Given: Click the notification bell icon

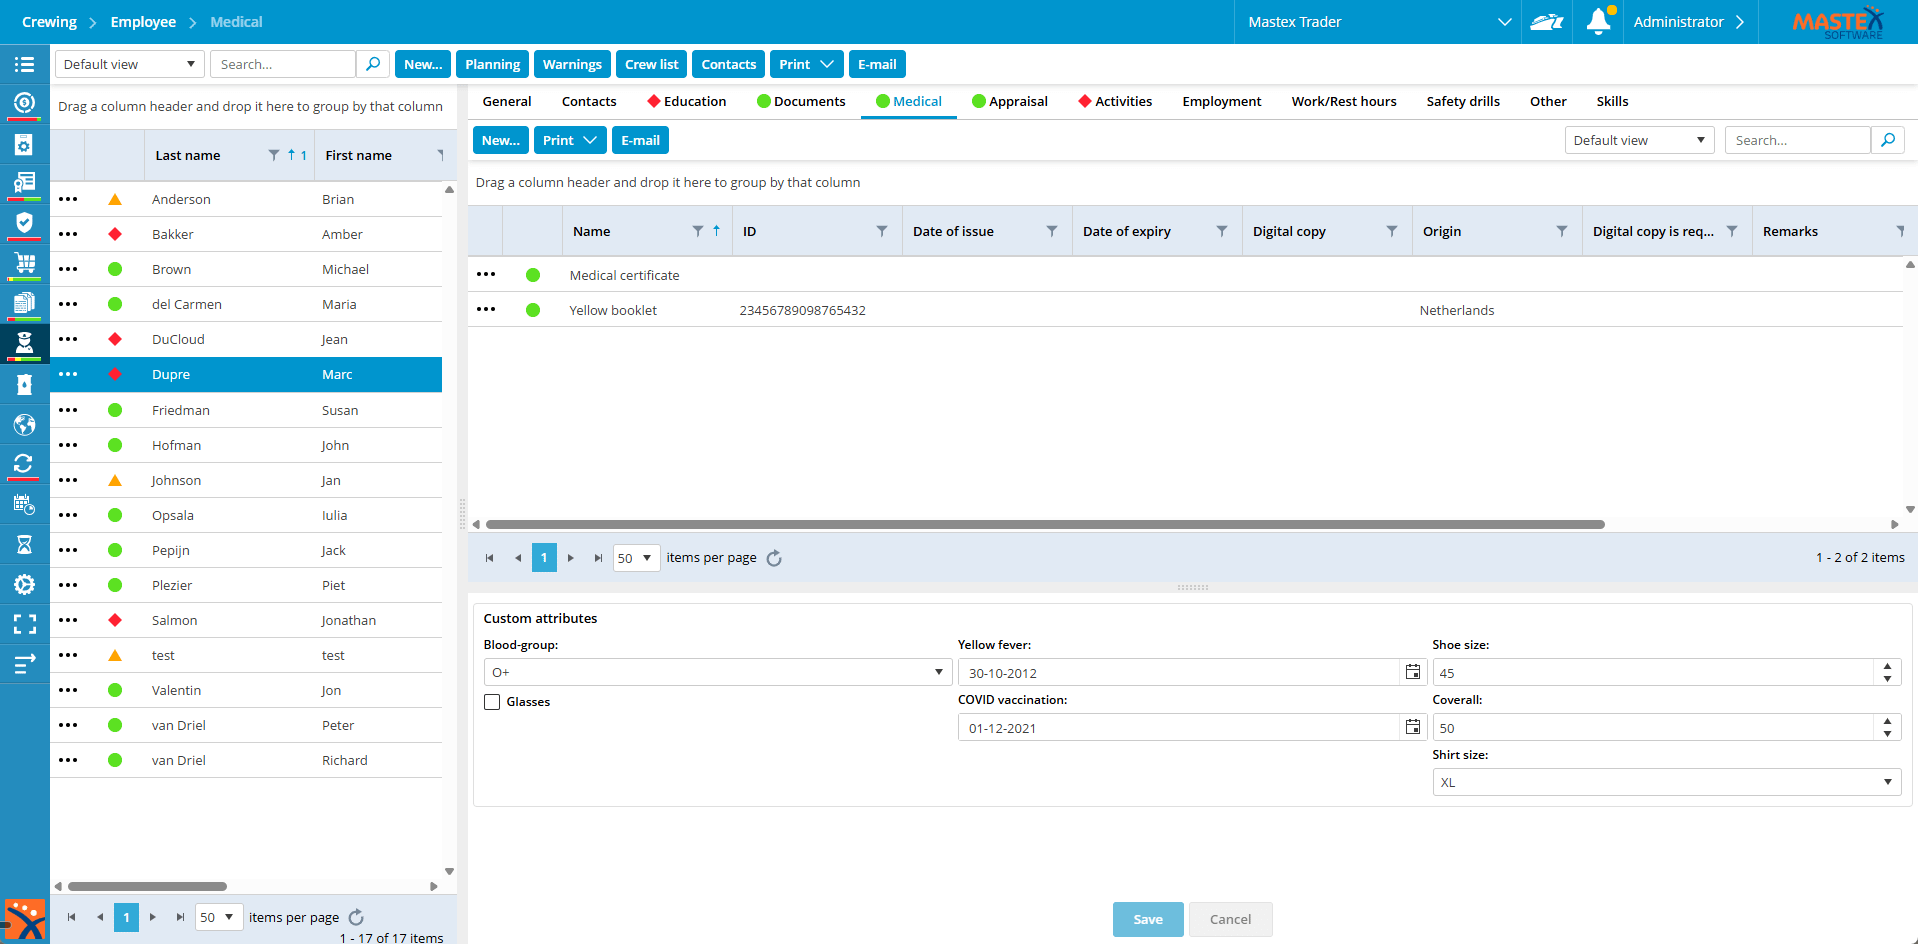Looking at the screenshot, I should coord(1598,22).
